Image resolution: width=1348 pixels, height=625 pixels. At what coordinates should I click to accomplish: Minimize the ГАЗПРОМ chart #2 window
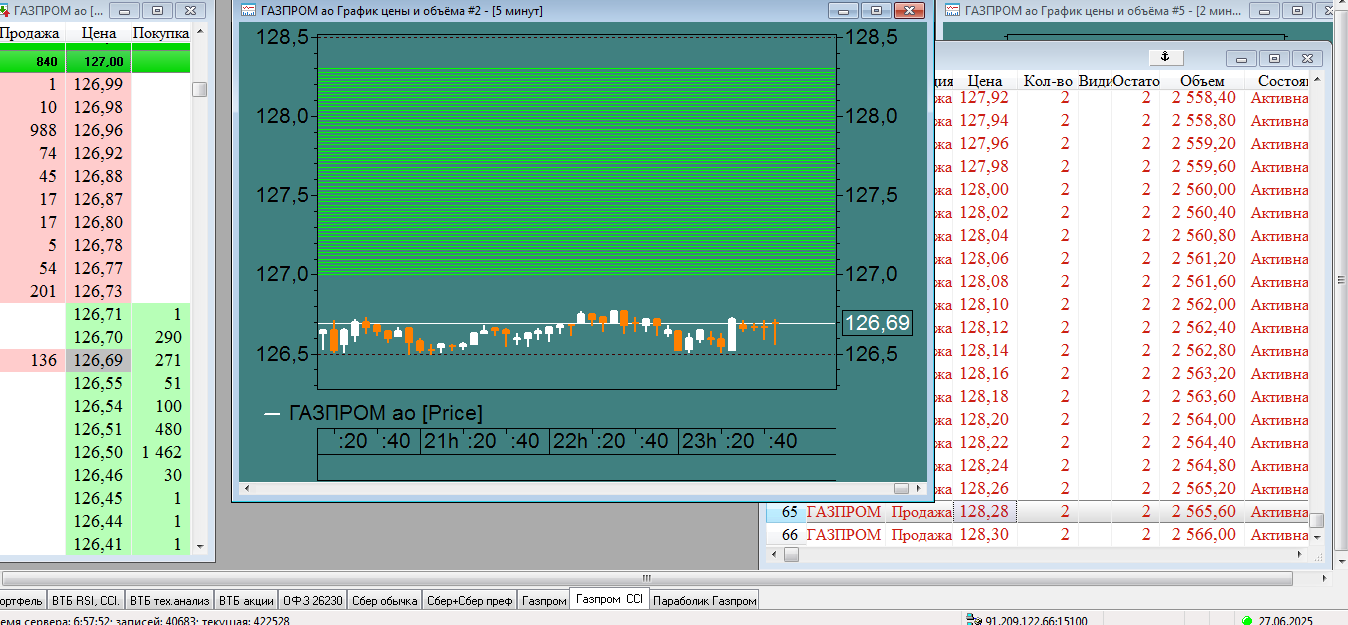[x=844, y=10]
